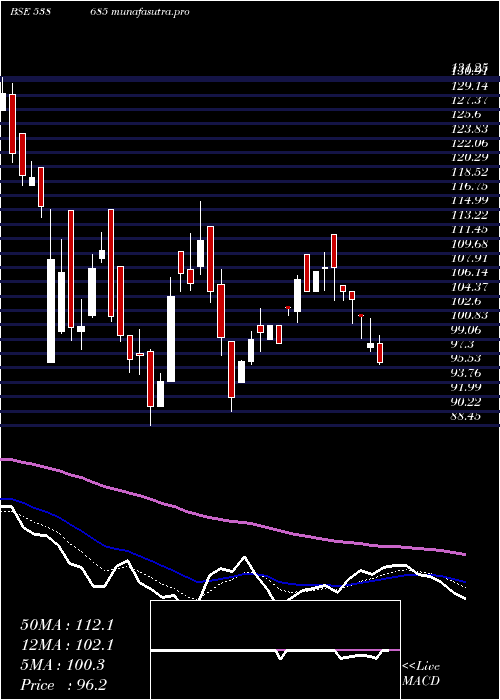Click the 5MA : 100.3 readout
Screen dimensions: 500x700
click(x=62, y=665)
